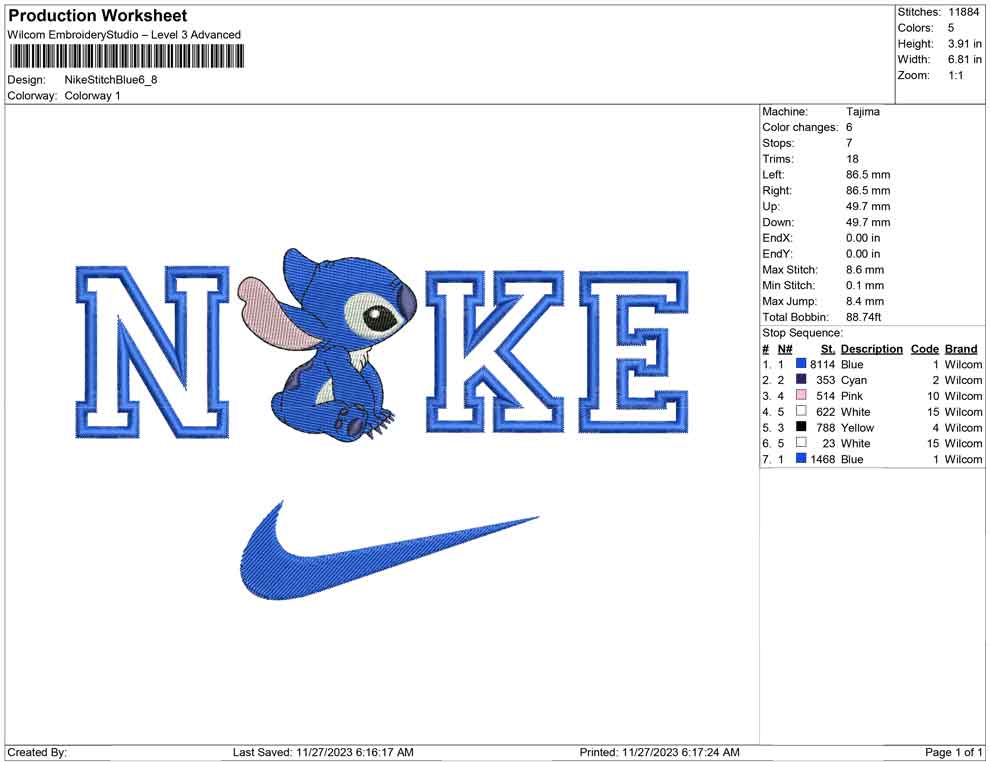
Task: Click the N# column header
Action: tap(785, 349)
